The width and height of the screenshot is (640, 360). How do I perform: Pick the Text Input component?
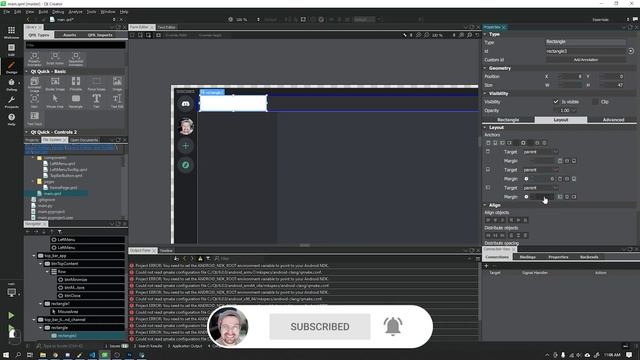pos(34,118)
